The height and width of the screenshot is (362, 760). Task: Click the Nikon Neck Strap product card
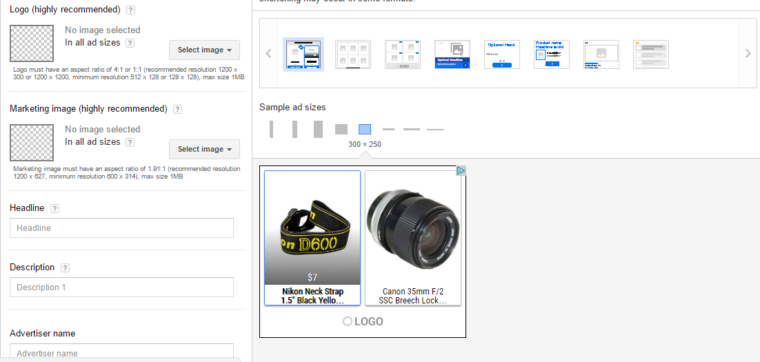click(313, 238)
